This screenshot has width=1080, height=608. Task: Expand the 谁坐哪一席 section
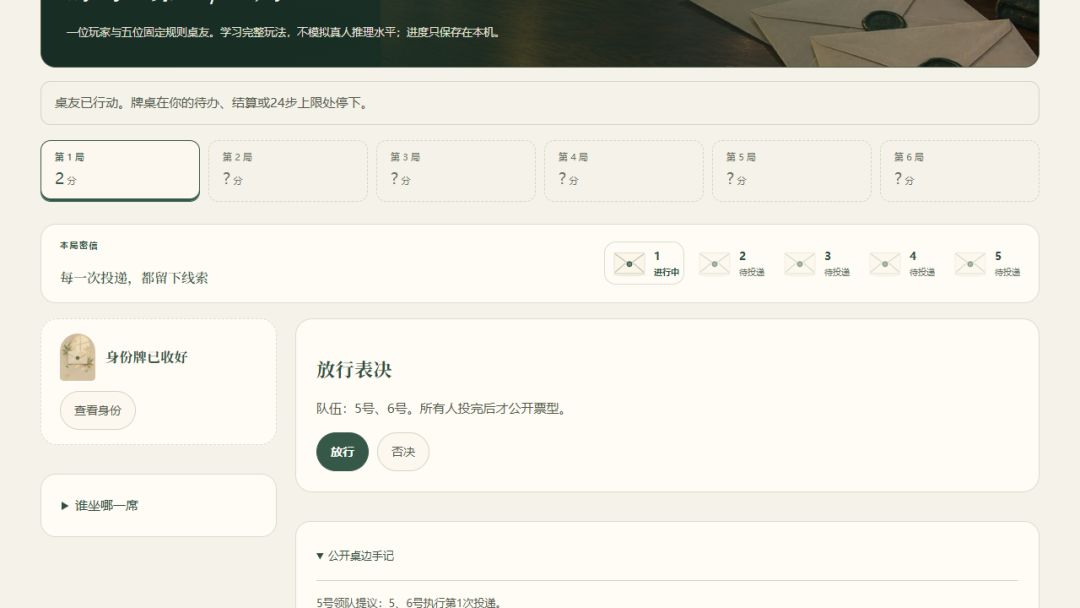[x=100, y=505]
